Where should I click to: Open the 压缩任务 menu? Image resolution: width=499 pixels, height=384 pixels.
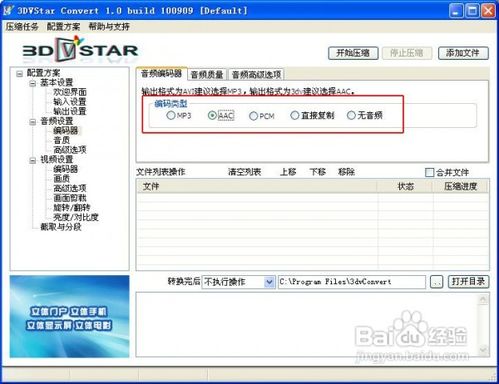point(22,27)
